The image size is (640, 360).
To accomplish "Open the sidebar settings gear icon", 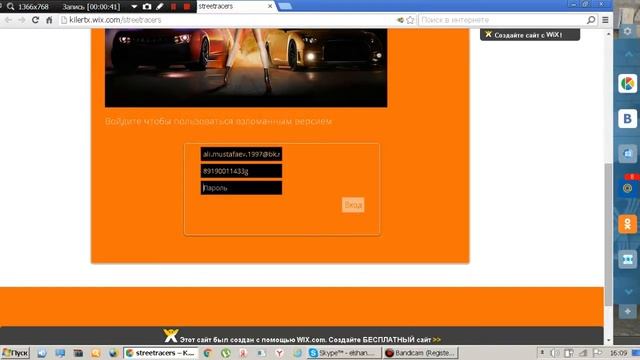I will (628, 31).
